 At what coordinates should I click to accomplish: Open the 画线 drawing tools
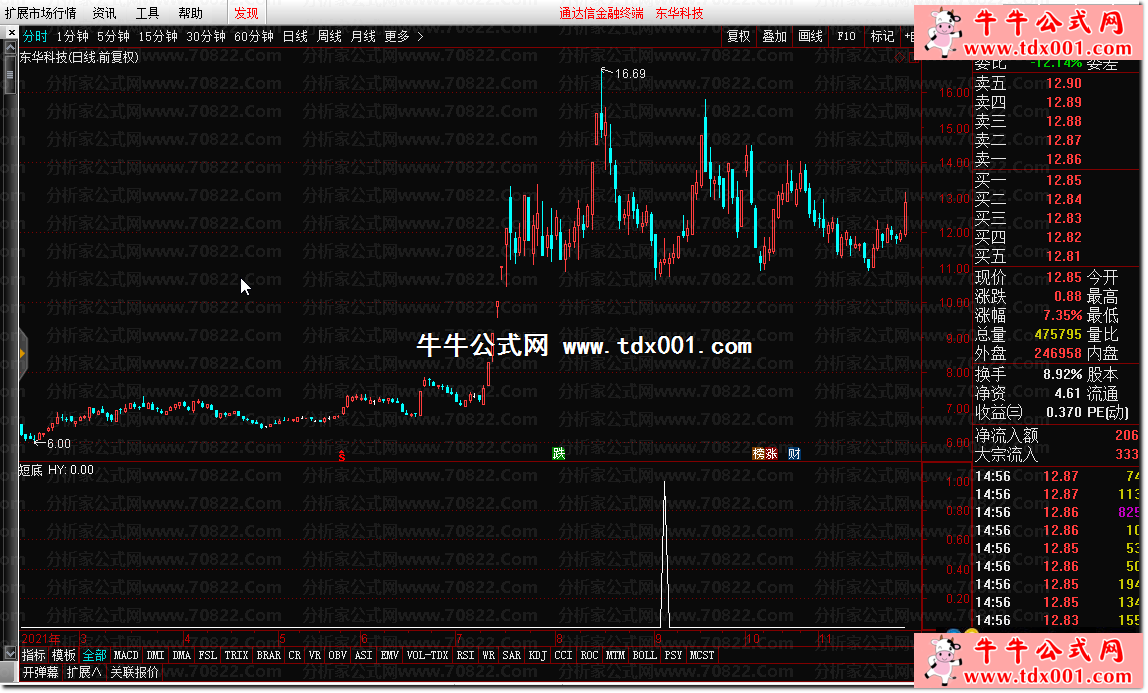pyautogui.click(x=810, y=36)
